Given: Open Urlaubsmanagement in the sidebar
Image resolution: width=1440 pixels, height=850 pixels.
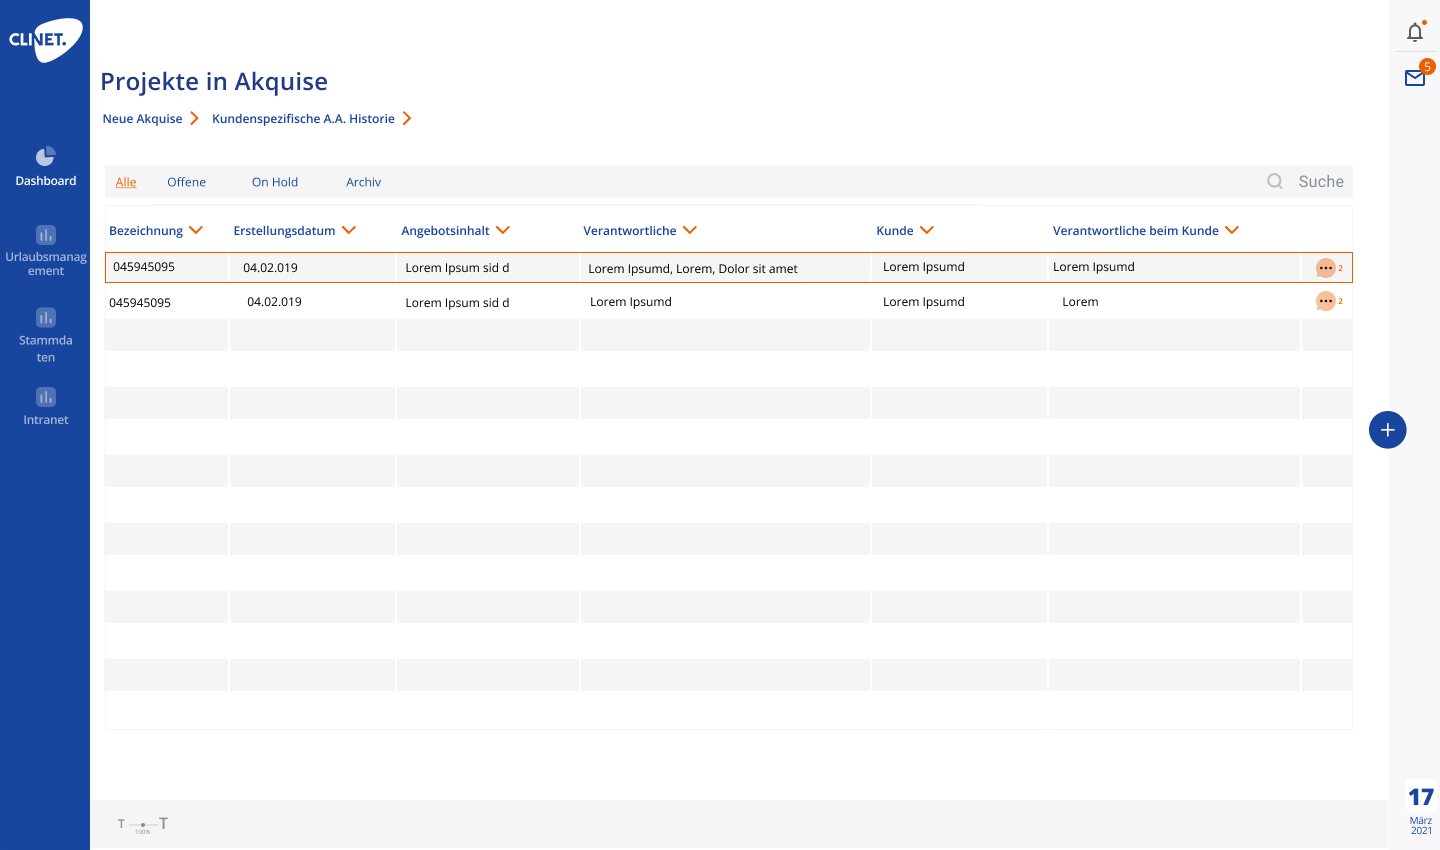Looking at the screenshot, I should [x=45, y=236].
